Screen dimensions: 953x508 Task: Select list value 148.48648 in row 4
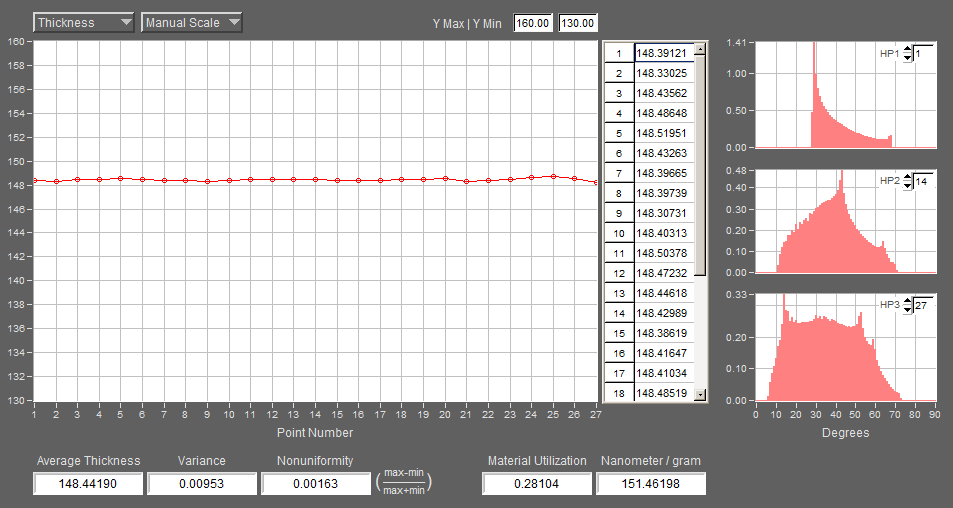(x=664, y=113)
